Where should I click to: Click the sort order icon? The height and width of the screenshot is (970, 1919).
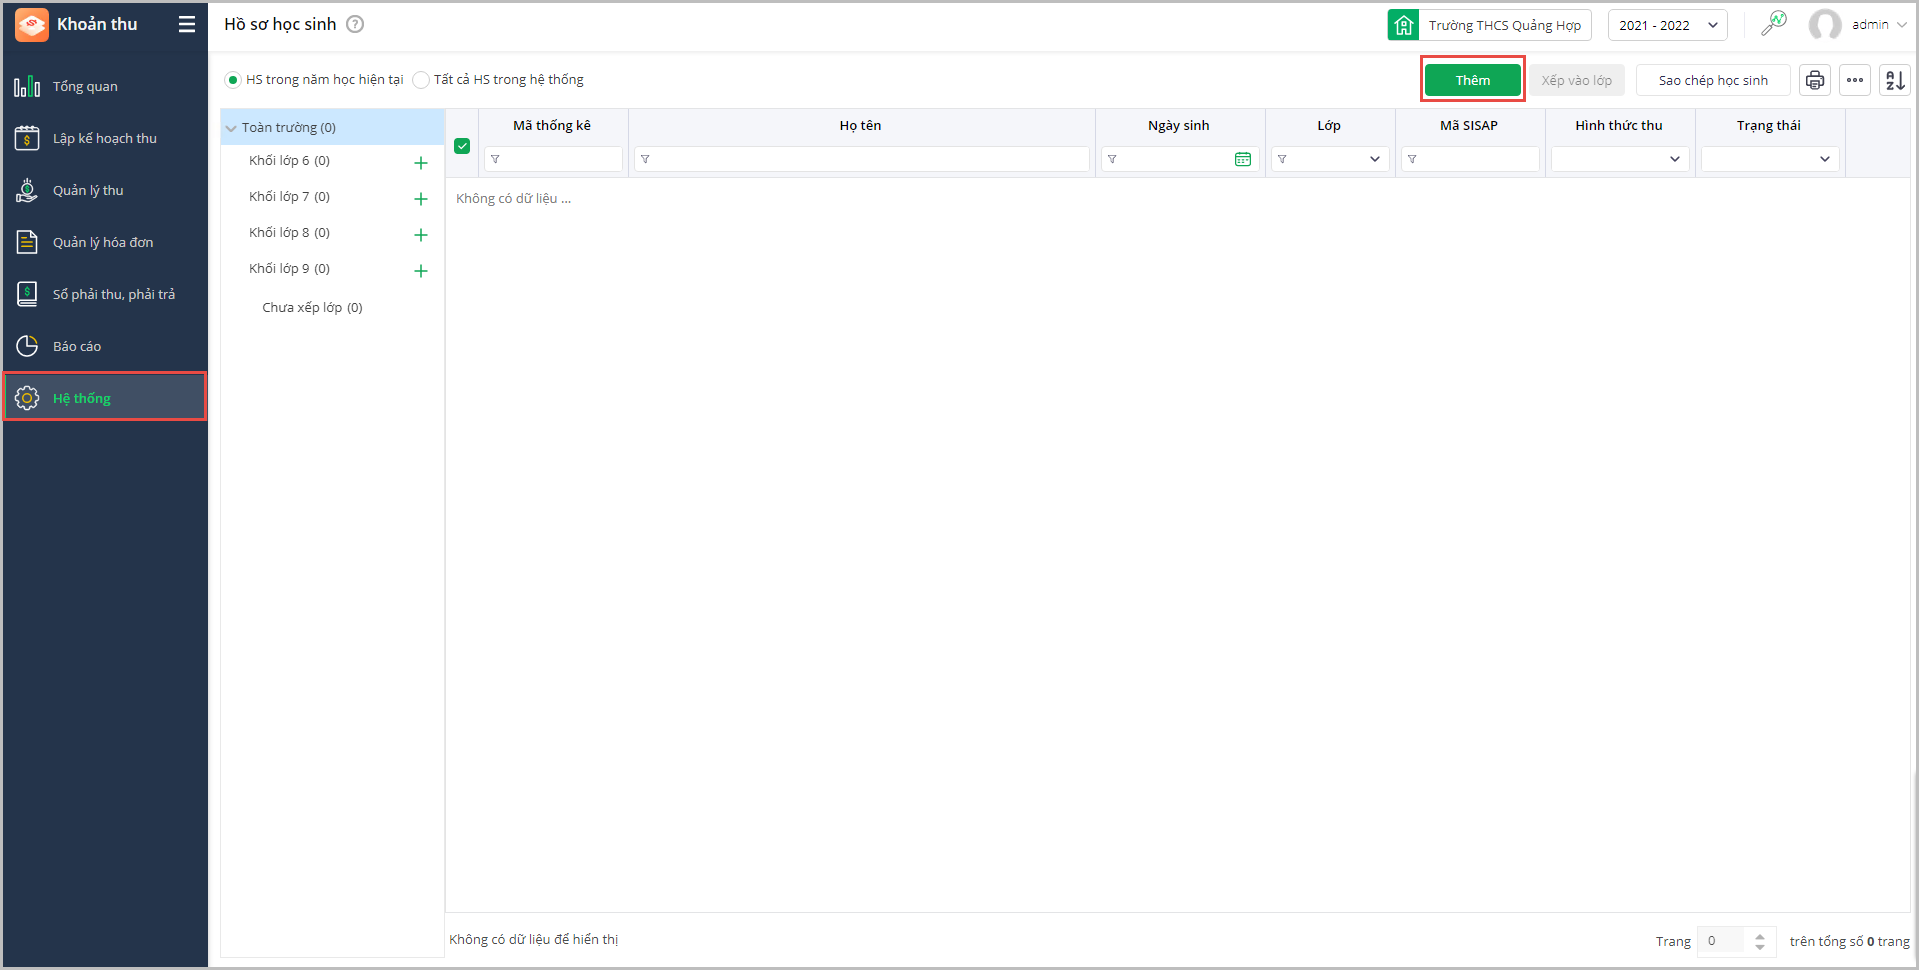[x=1895, y=80]
